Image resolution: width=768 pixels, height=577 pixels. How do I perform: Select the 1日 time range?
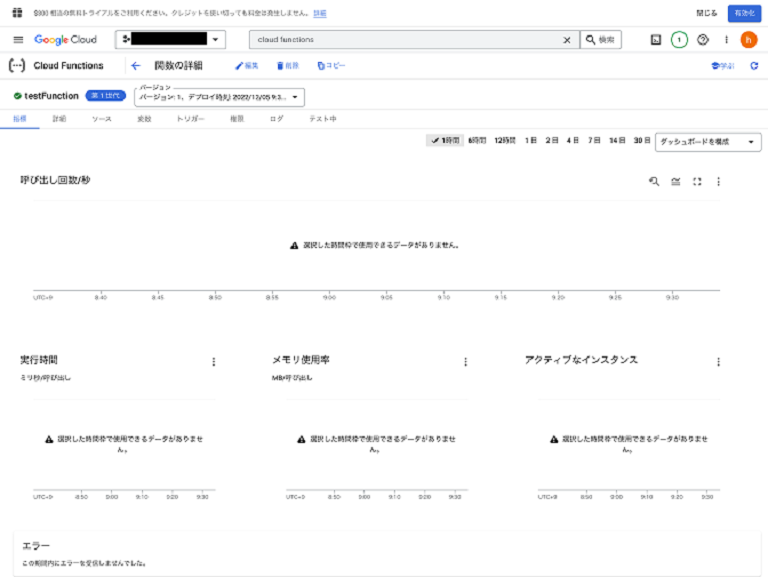531,141
